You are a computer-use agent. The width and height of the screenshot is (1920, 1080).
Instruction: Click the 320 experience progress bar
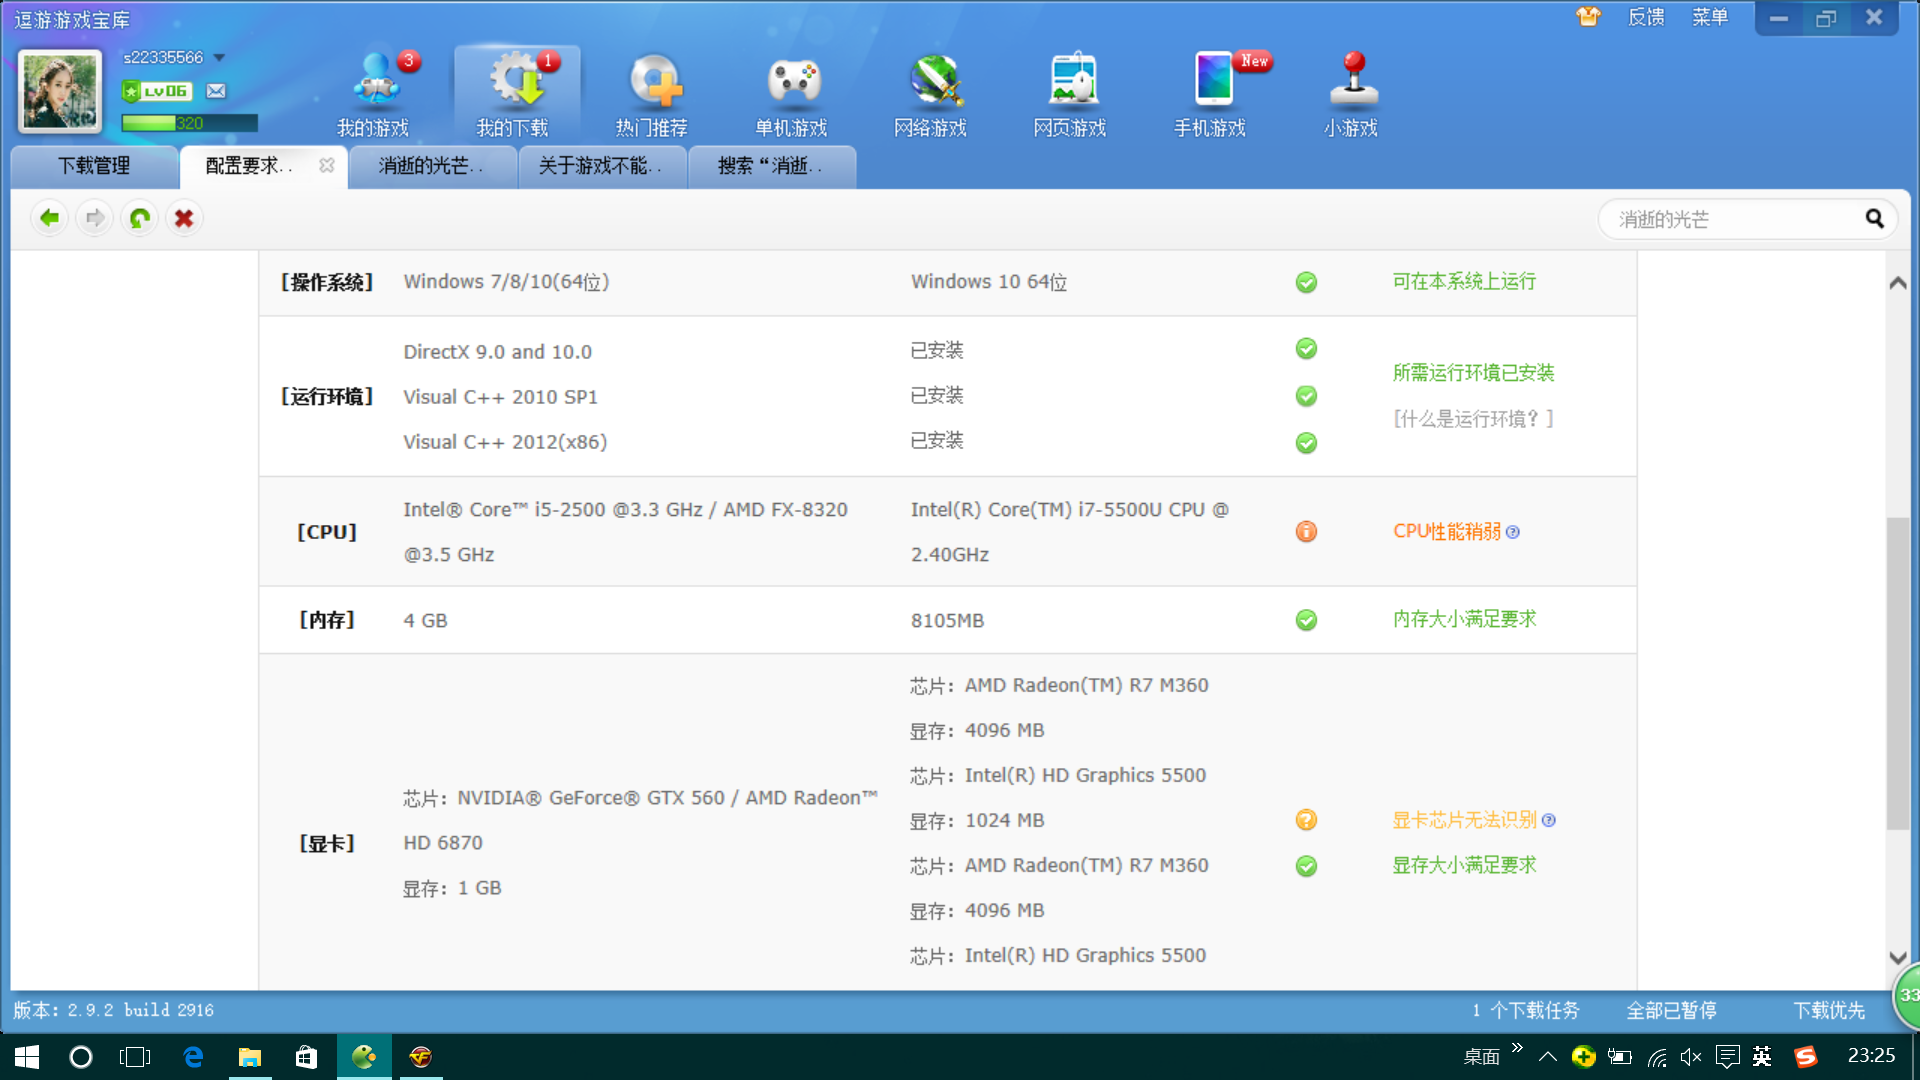click(x=190, y=123)
